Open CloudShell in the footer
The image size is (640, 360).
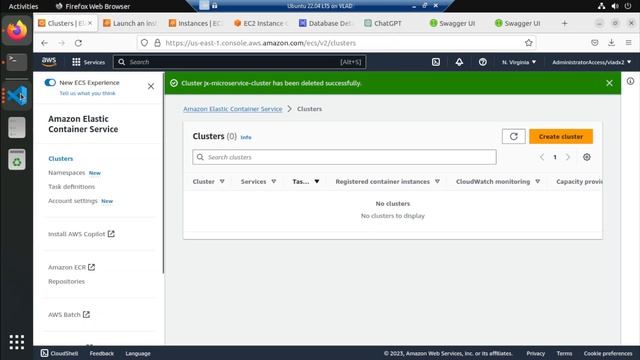coord(59,353)
